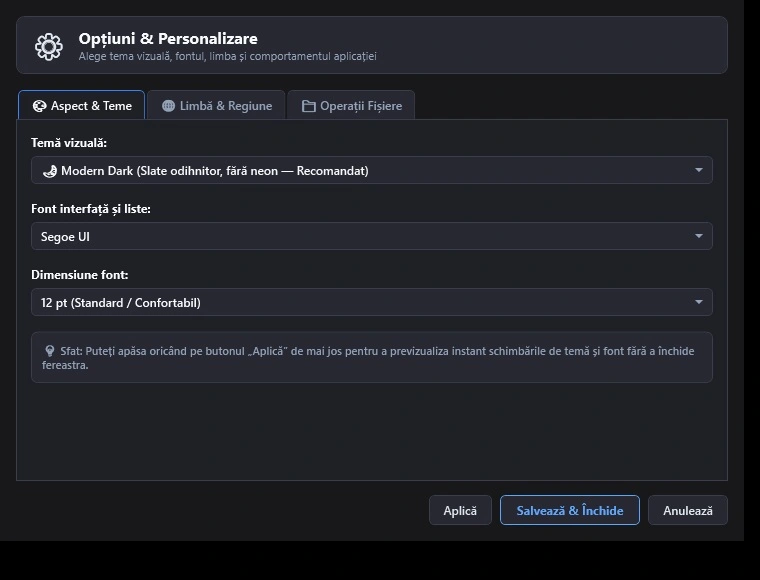Click the Anulează button
The image size is (760, 580).
click(687, 510)
